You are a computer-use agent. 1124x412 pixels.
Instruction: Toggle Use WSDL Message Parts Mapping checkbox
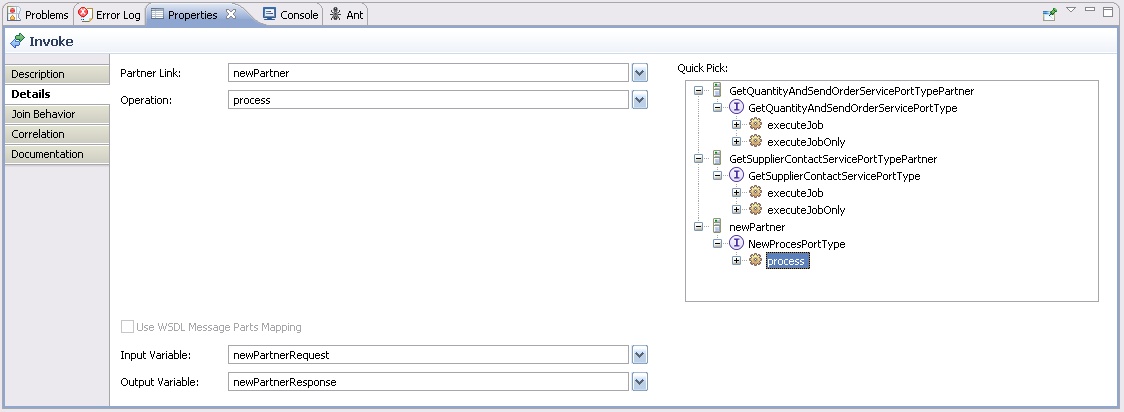point(127,327)
